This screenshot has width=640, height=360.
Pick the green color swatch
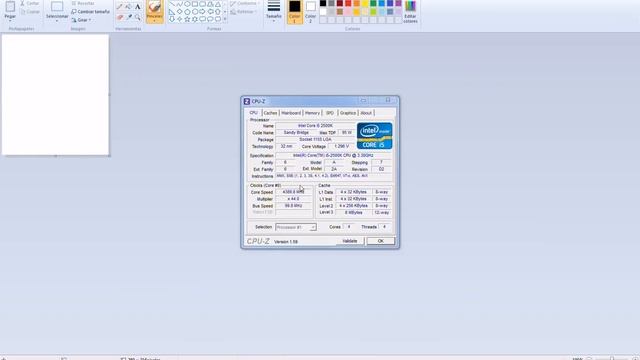(x=373, y=3)
